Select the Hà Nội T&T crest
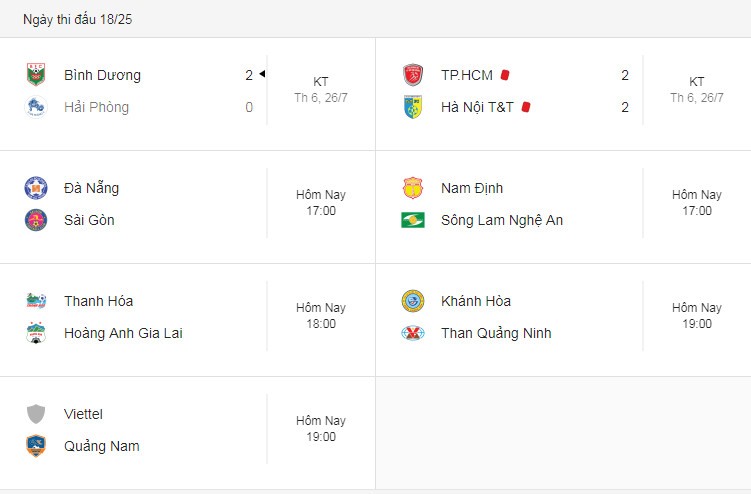The width and height of the screenshot is (751, 494). pos(412,107)
